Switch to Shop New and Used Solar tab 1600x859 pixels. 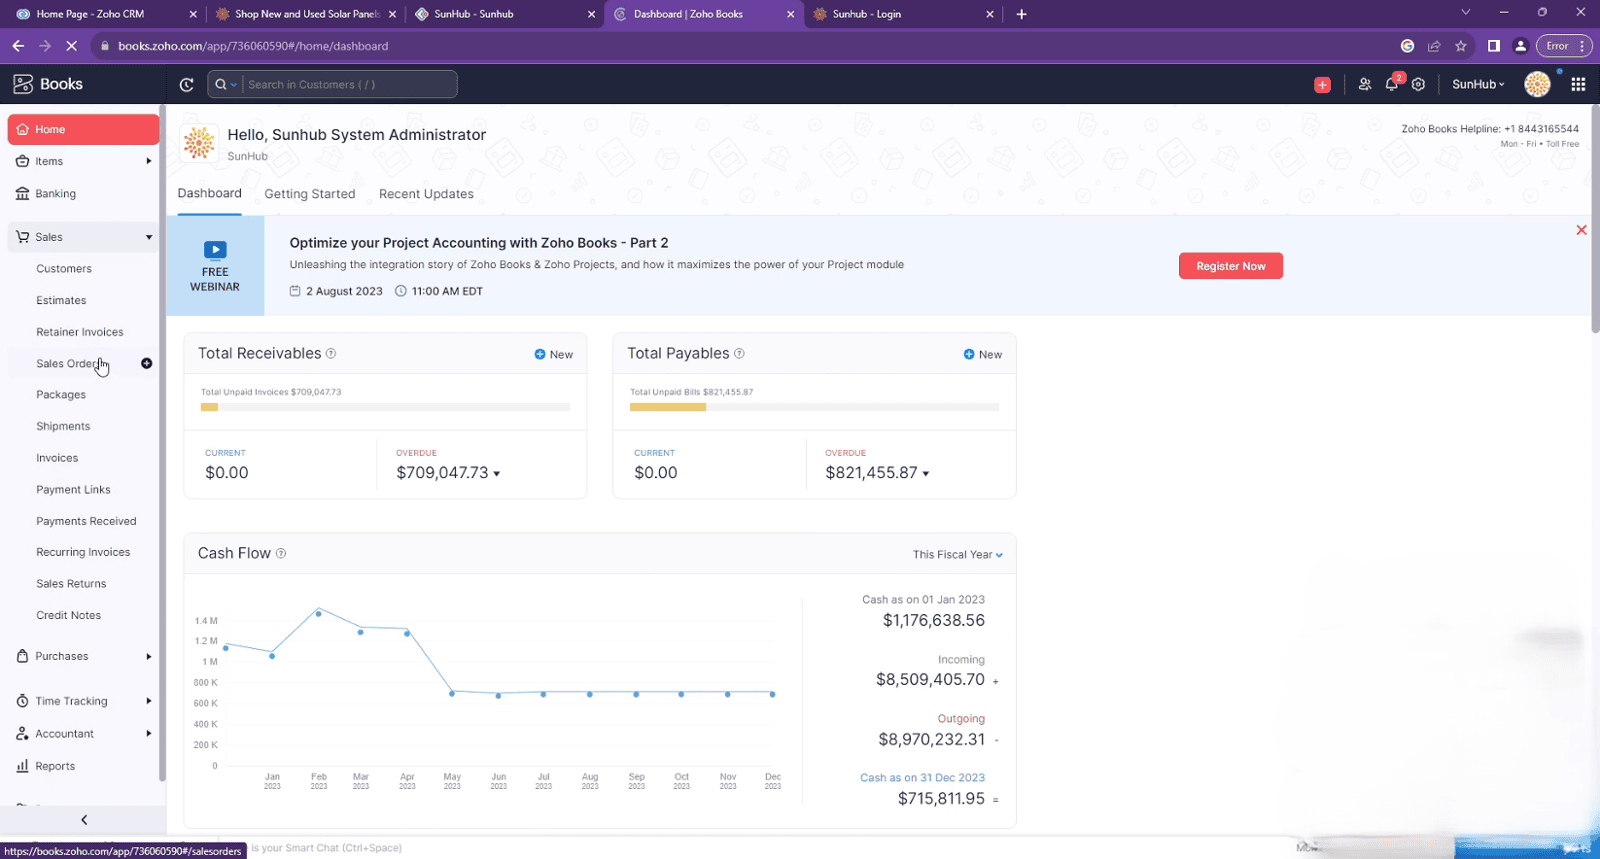(x=305, y=14)
